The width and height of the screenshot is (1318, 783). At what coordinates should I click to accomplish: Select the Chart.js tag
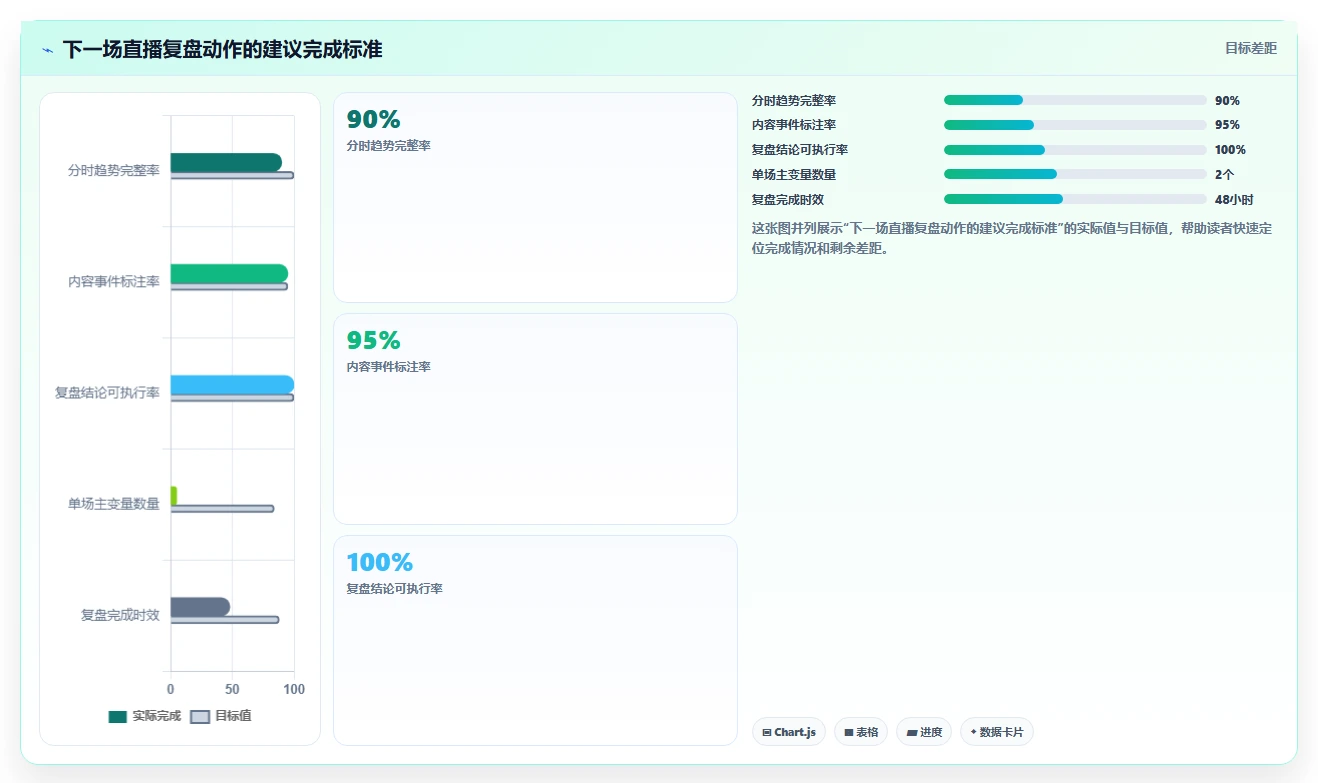click(x=789, y=732)
